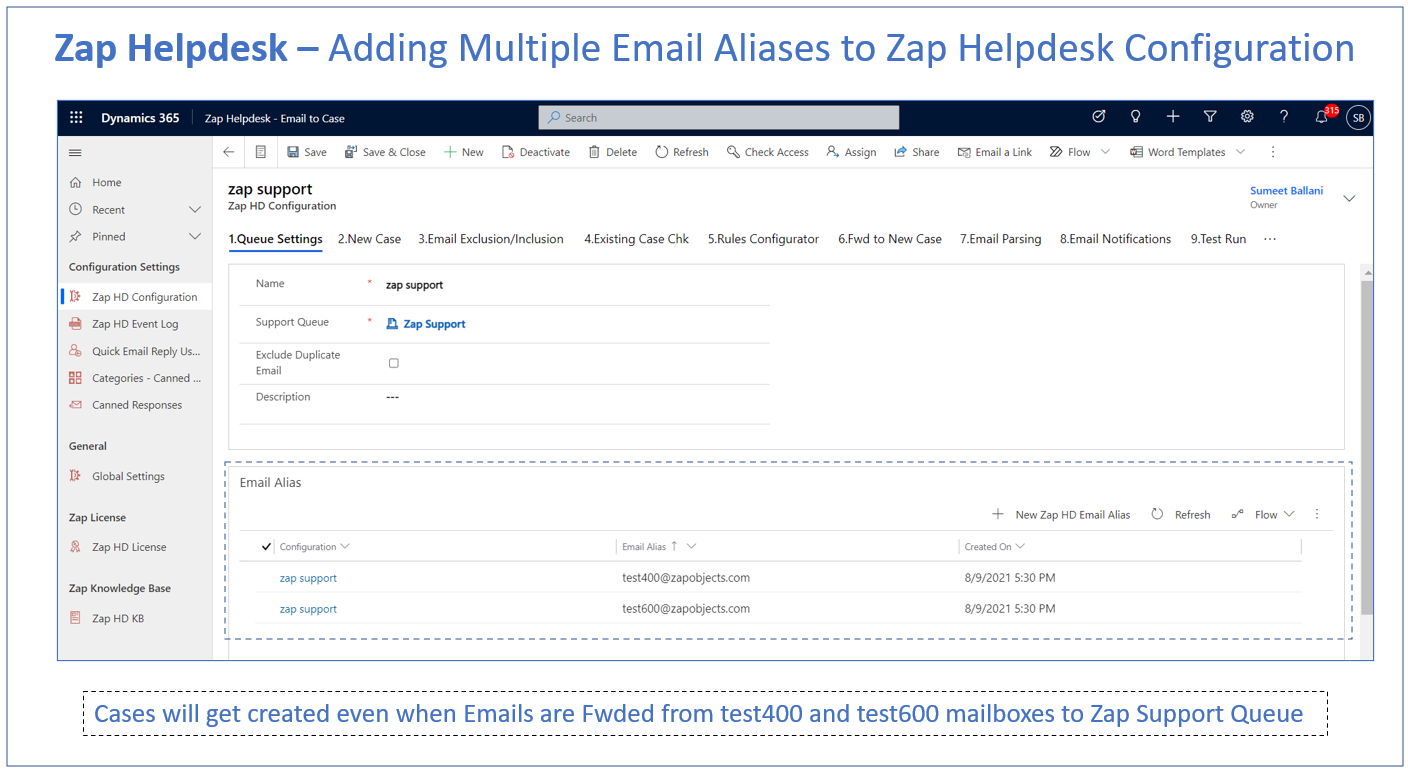
Task: Sort by Email Alias column header
Action: 644,547
